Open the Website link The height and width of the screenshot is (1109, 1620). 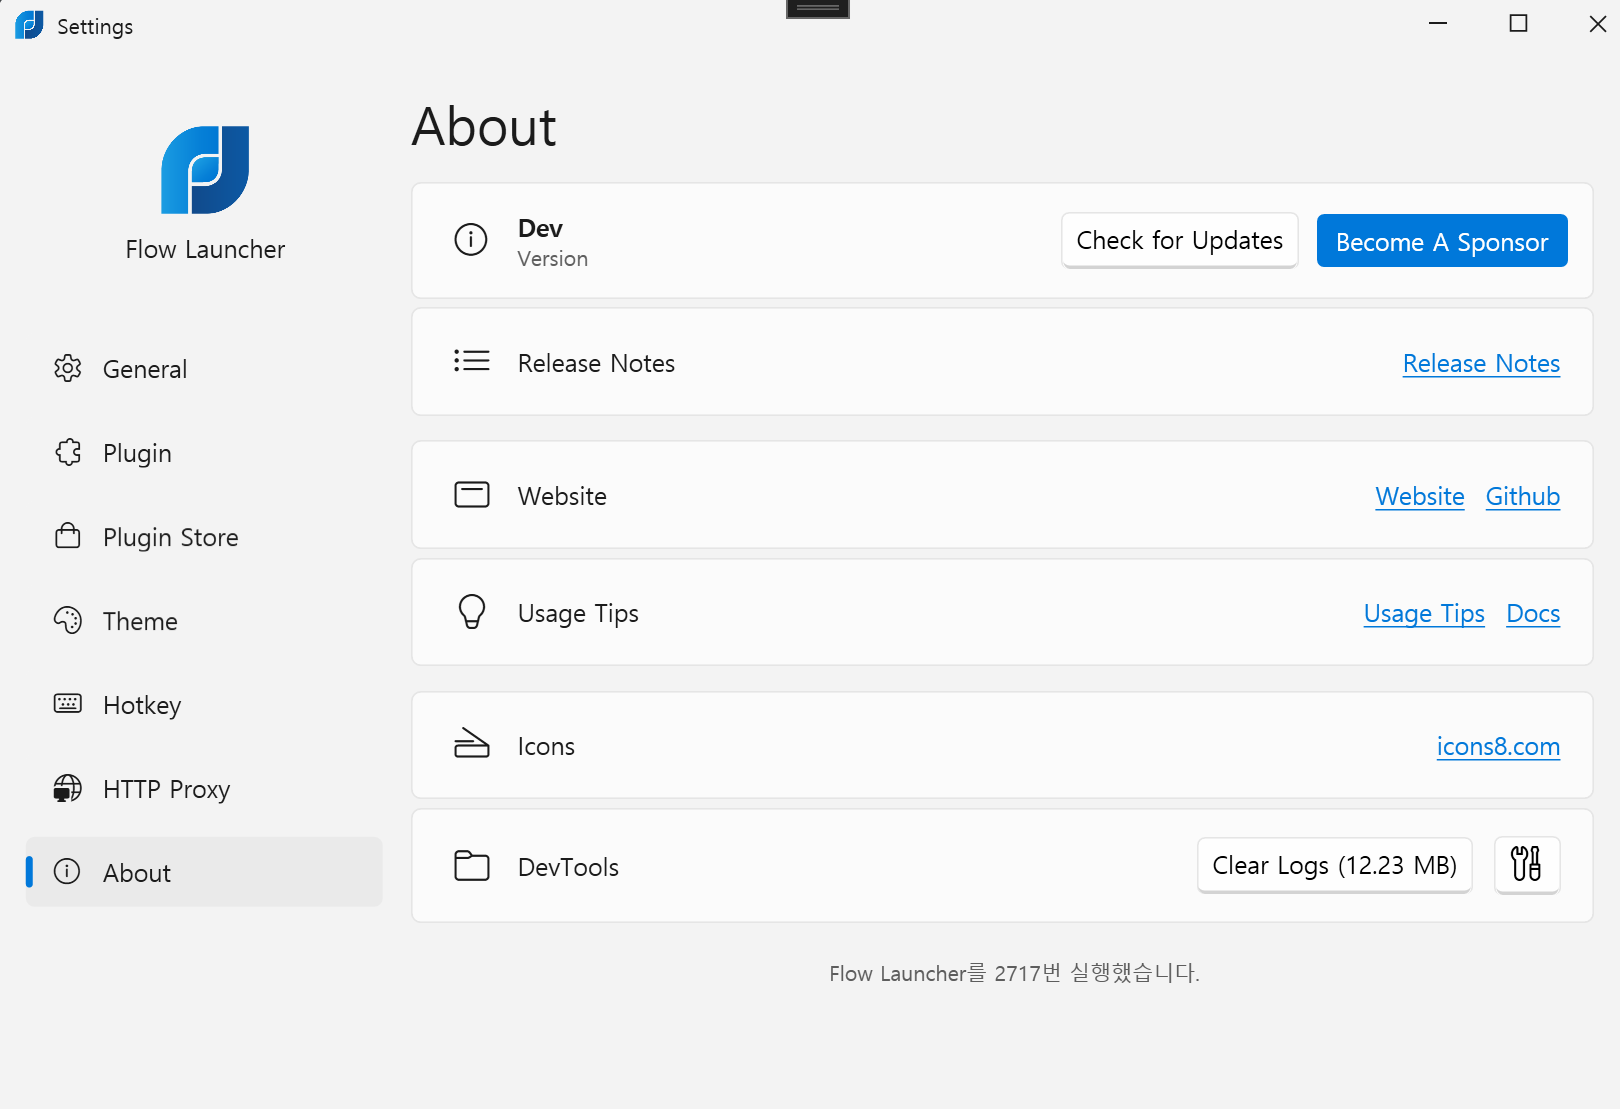(1420, 496)
